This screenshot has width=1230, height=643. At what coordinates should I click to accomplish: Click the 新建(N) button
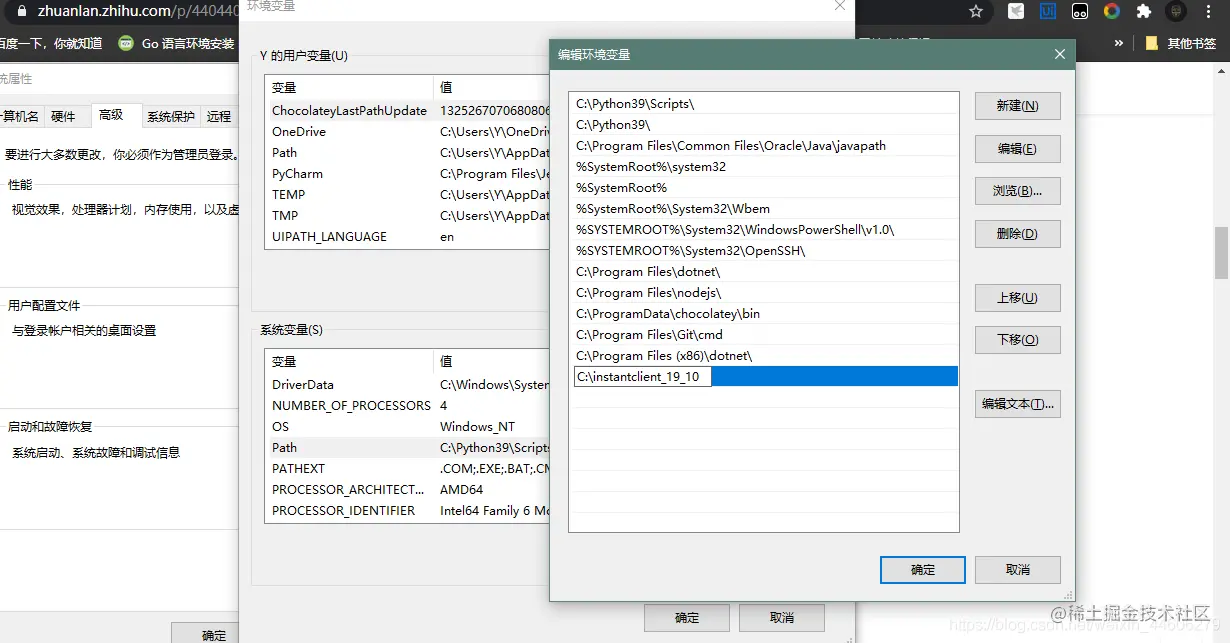tap(1017, 106)
